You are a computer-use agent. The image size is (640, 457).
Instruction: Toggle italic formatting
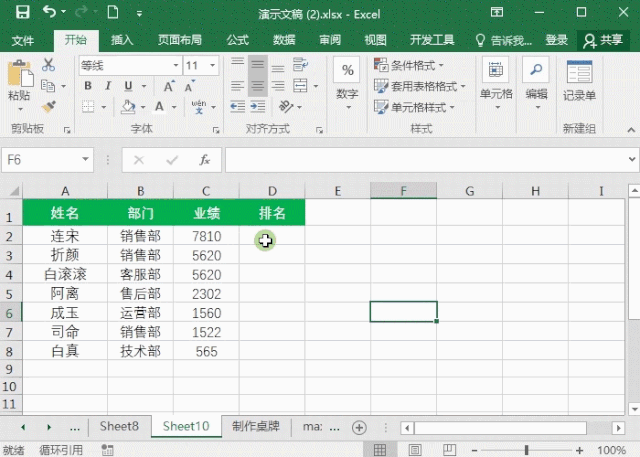[x=108, y=86]
